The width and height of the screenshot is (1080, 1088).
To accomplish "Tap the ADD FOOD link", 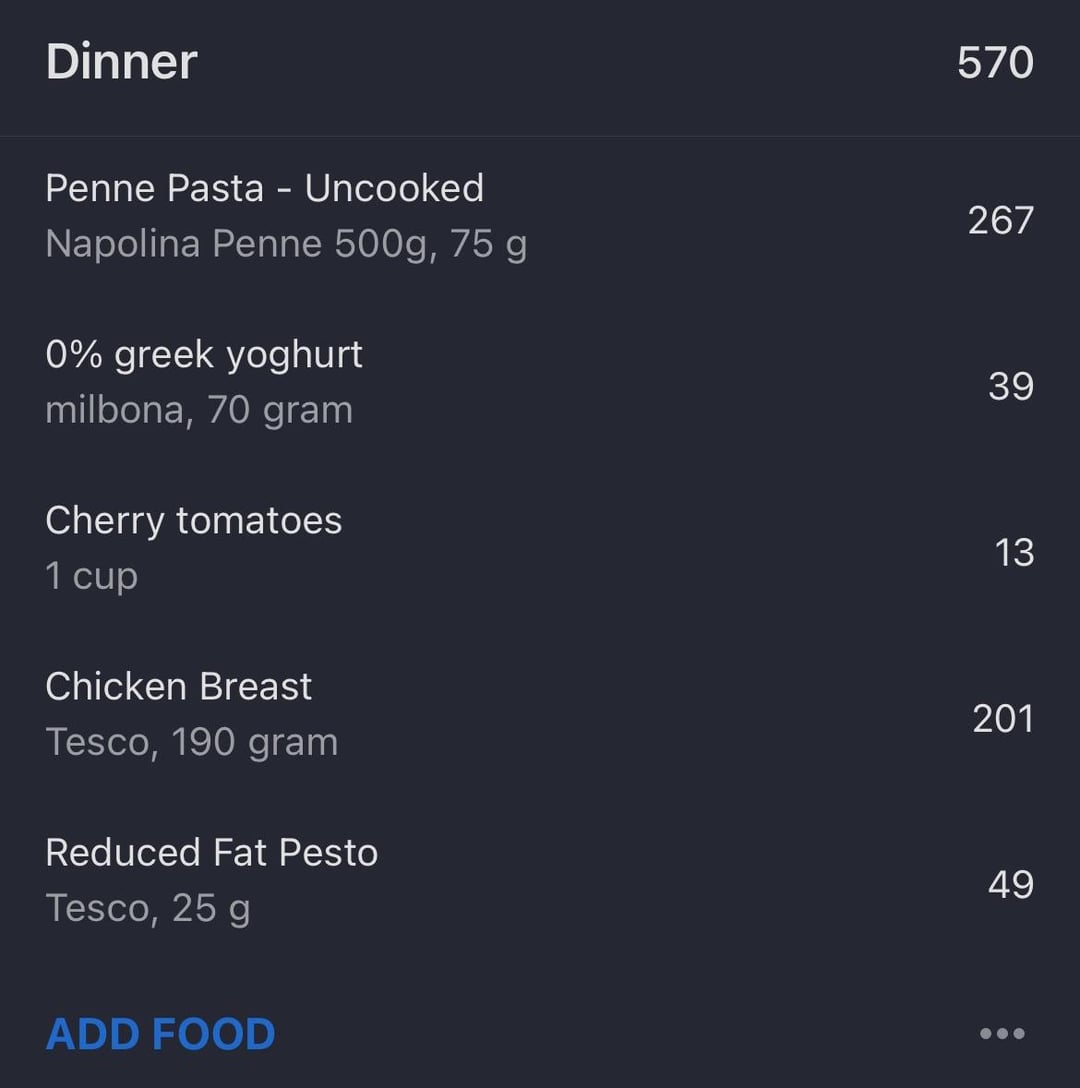I will pyautogui.click(x=160, y=1034).
